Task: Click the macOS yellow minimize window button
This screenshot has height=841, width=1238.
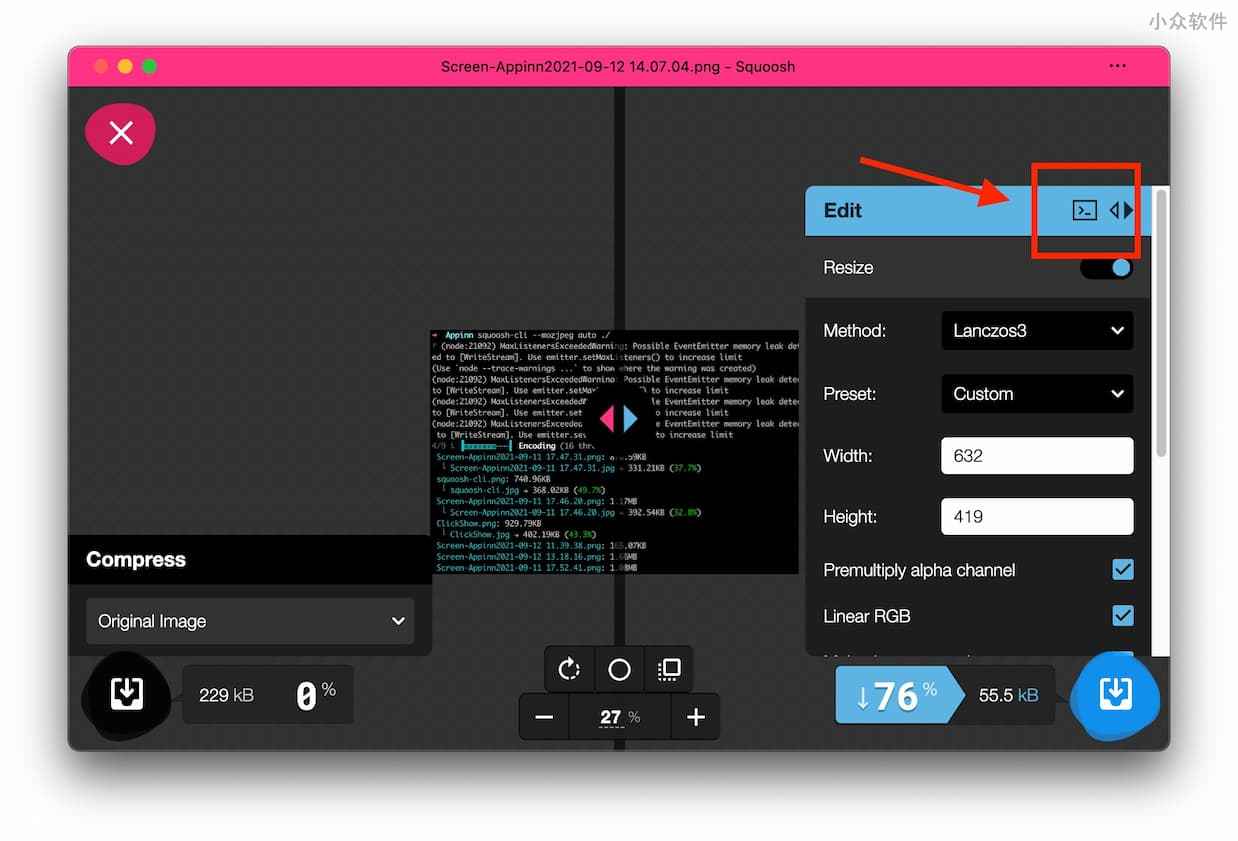Action: click(125, 67)
